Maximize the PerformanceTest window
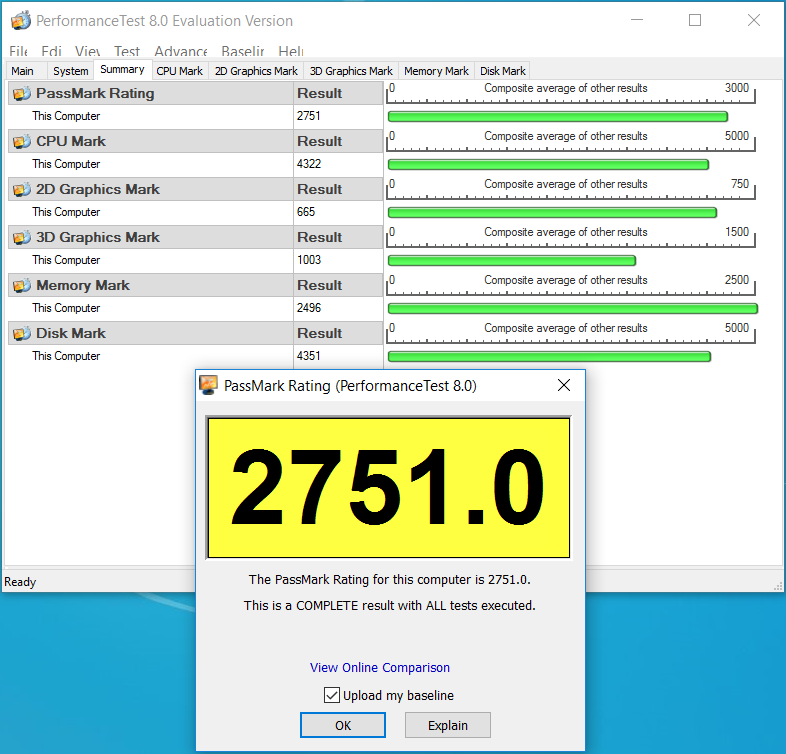Viewport: 786px width, 754px height. [695, 20]
